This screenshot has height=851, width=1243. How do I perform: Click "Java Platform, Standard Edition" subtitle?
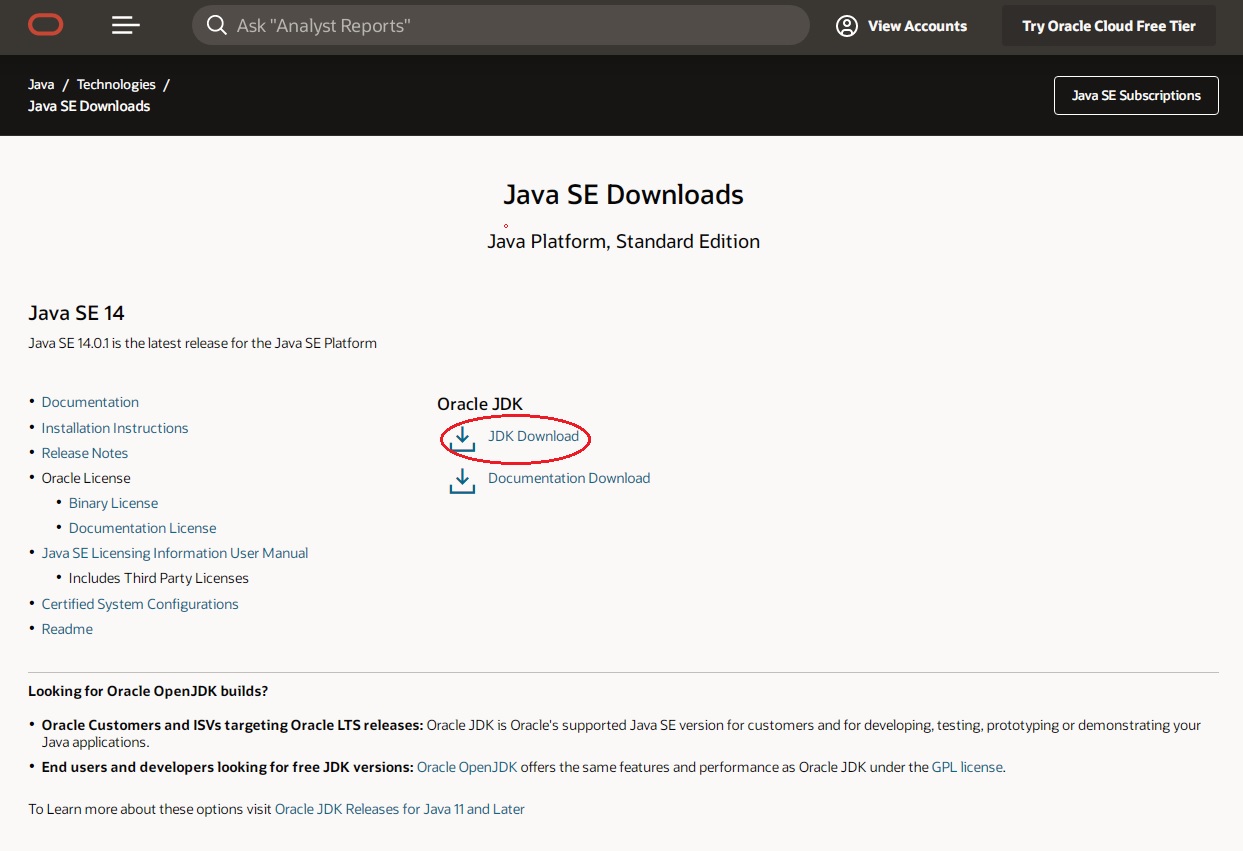click(623, 241)
